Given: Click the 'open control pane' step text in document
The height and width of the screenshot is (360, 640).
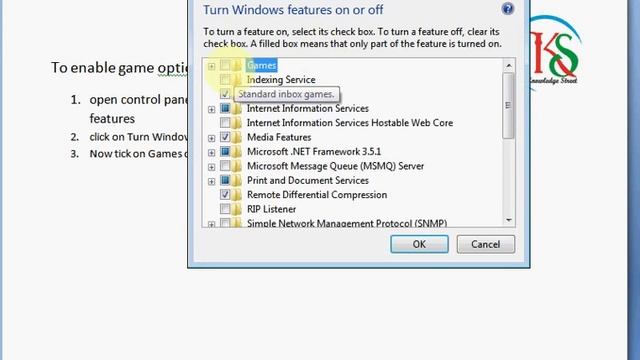Looking at the screenshot, I should [x=138, y=100].
